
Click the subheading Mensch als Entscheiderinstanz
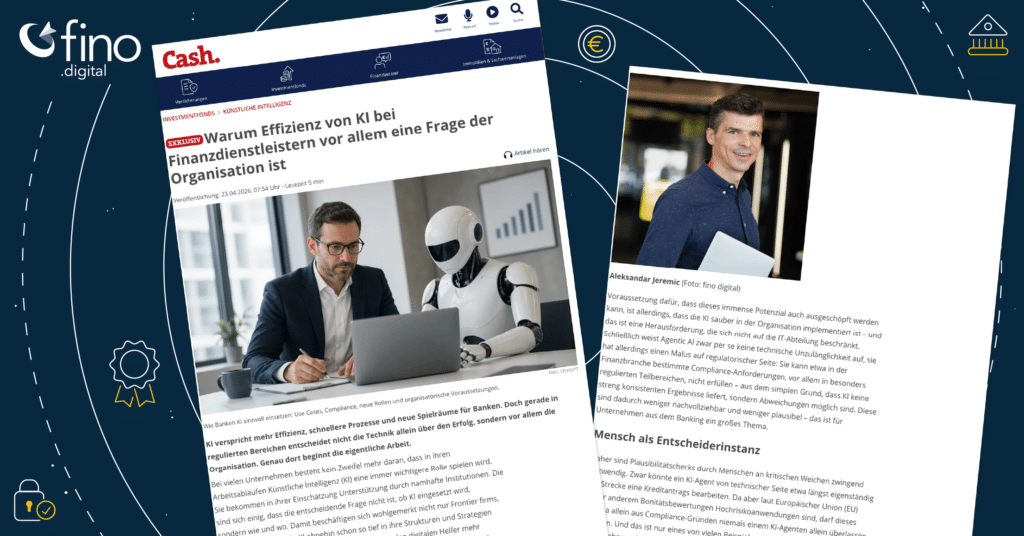point(677,443)
